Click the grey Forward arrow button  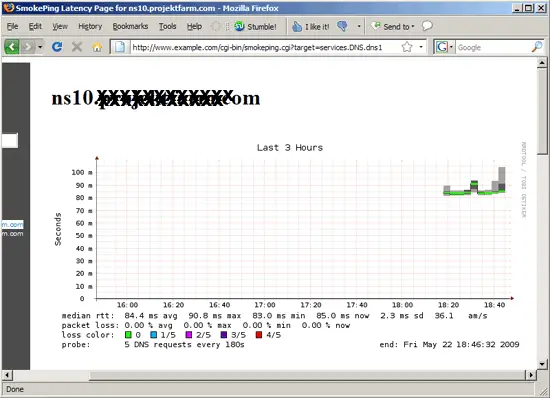(x=28, y=47)
